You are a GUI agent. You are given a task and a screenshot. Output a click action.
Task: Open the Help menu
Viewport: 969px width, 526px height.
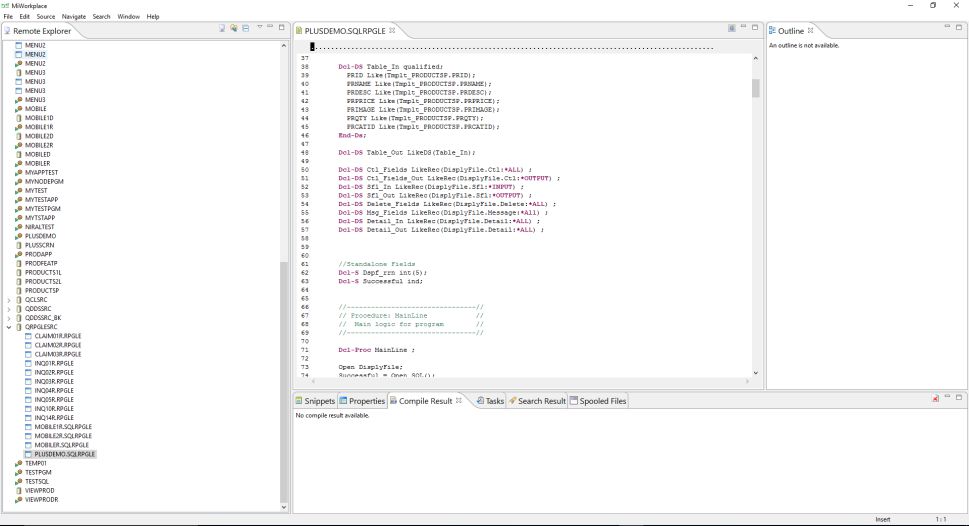[x=153, y=17]
